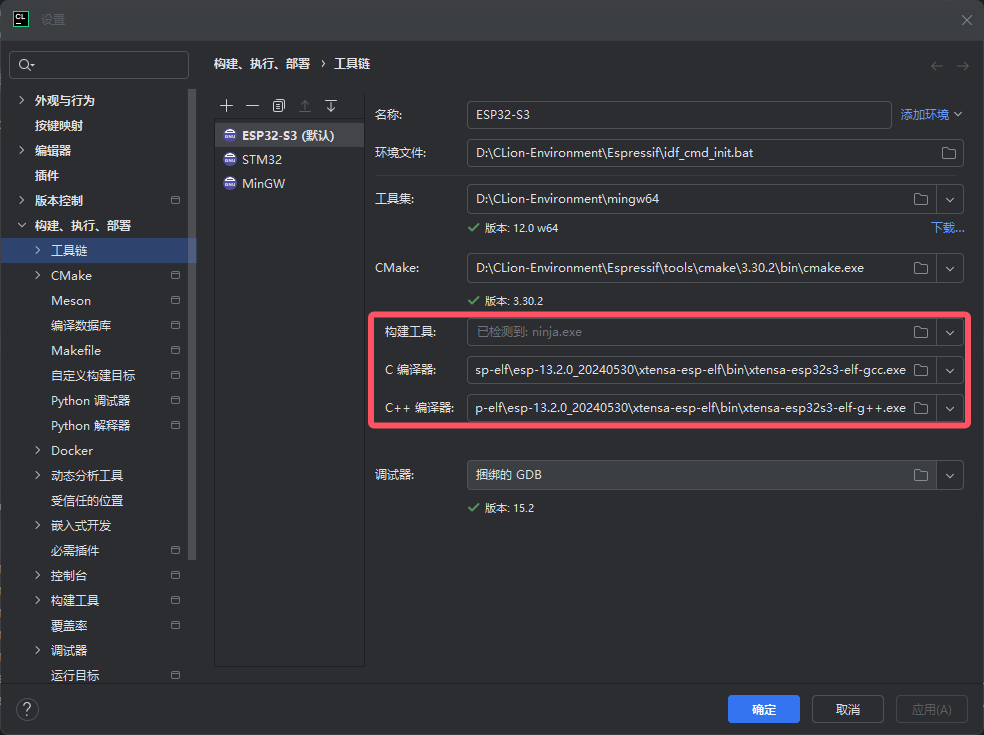Image resolution: width=984 pixels, height=735 pixels.
Task: Expand 外观与行为 tree node
Action: coord(22,100)
